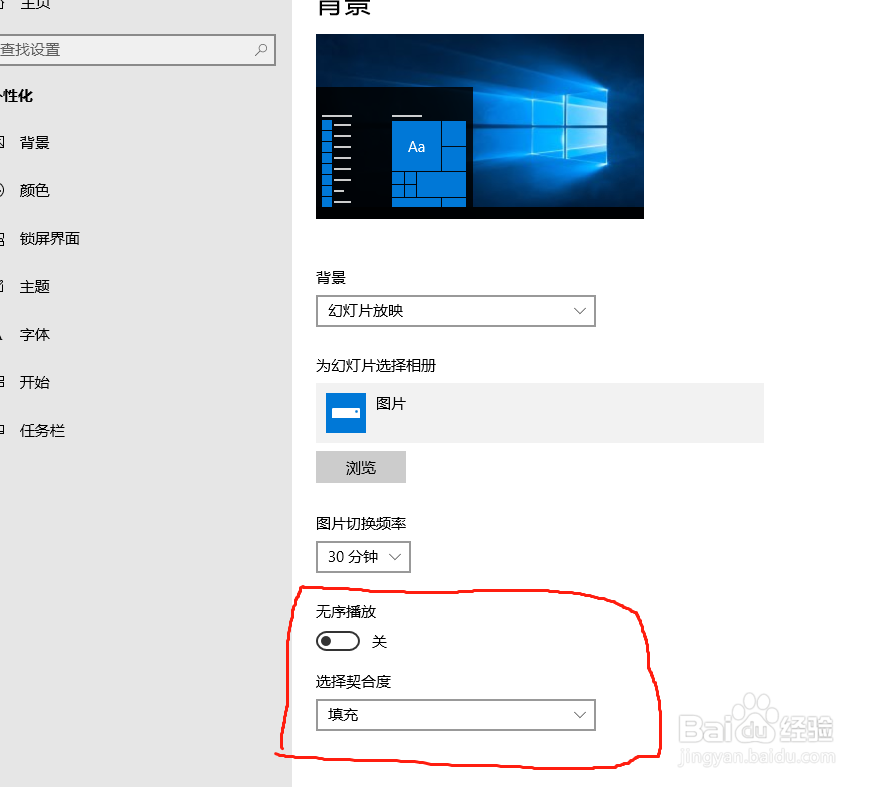Click the 浏览 browse button
884x787 pixels.
click(x=361, y=467)
